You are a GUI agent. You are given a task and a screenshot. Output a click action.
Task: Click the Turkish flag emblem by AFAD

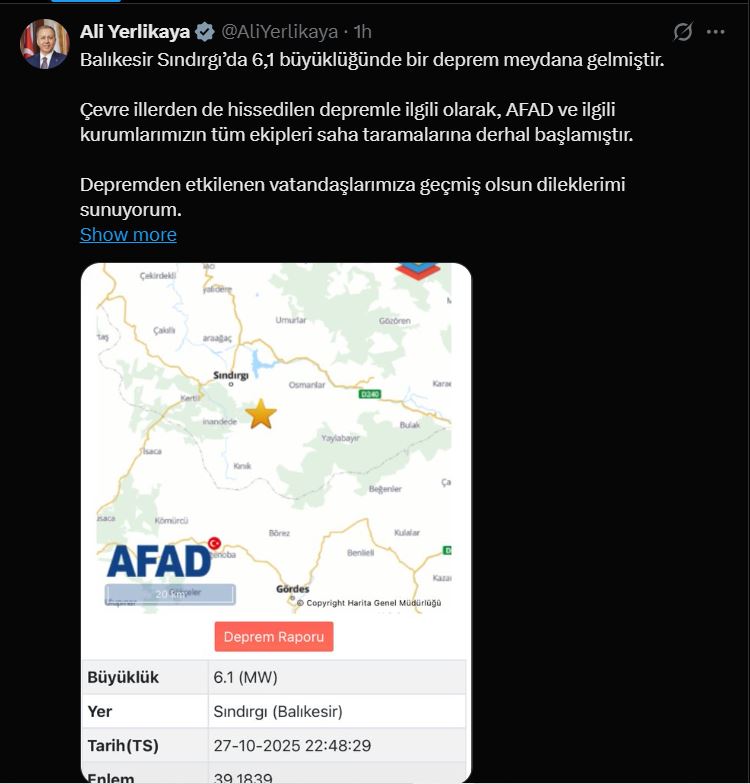click(214, 543)
